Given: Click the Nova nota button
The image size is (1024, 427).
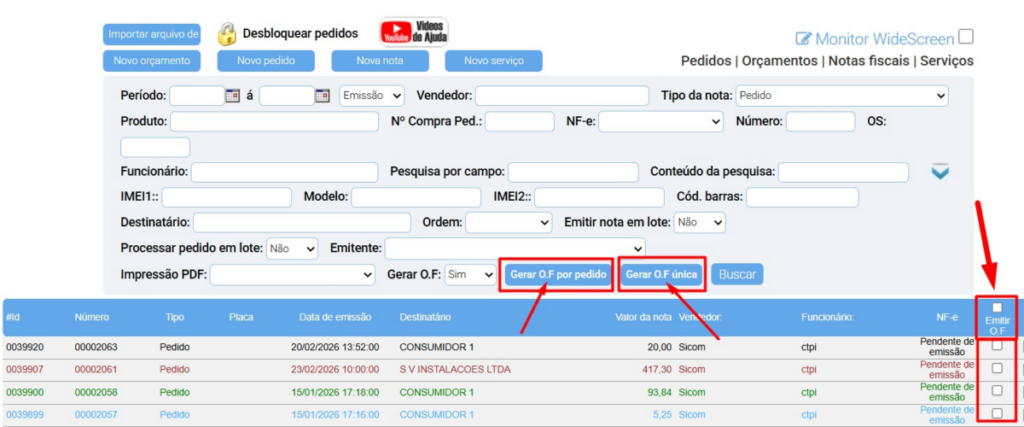Looking at the screenshot, I should pos(380,61).
